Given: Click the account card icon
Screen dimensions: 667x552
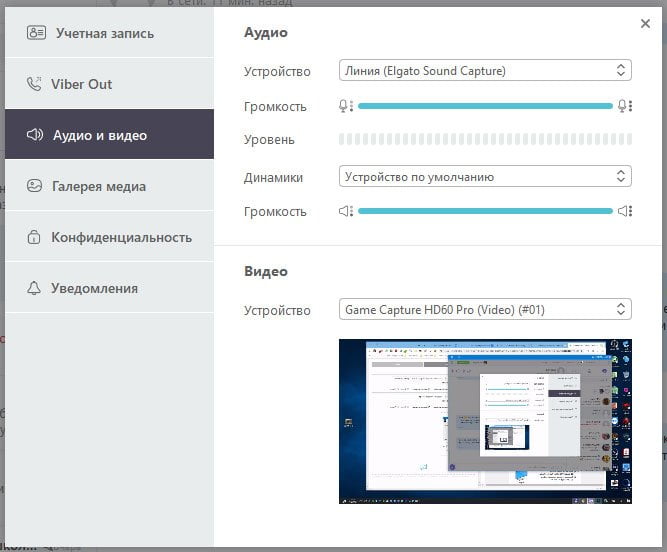Looking at the screenshot, I should pyautogui.click(x=36, y=33).
